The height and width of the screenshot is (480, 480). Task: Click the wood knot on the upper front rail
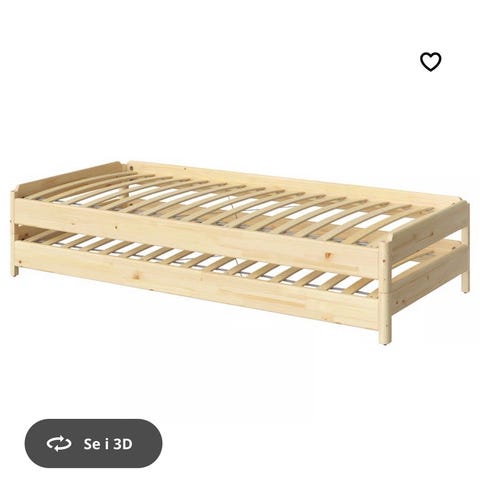pos(329,255)
